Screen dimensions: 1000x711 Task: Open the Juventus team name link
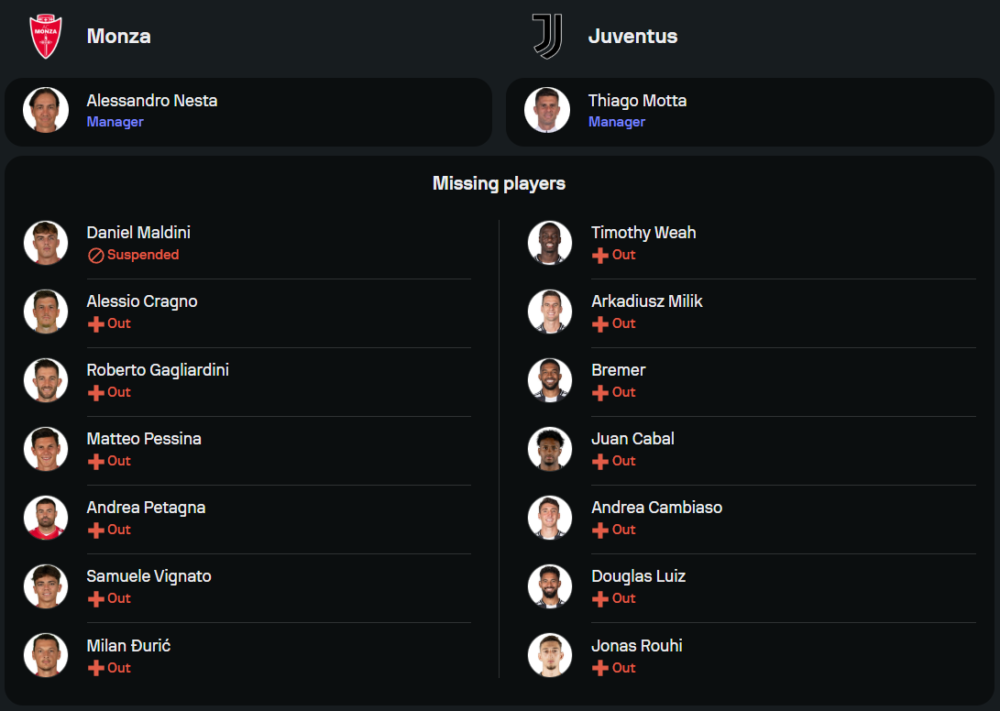coord(633,36)
